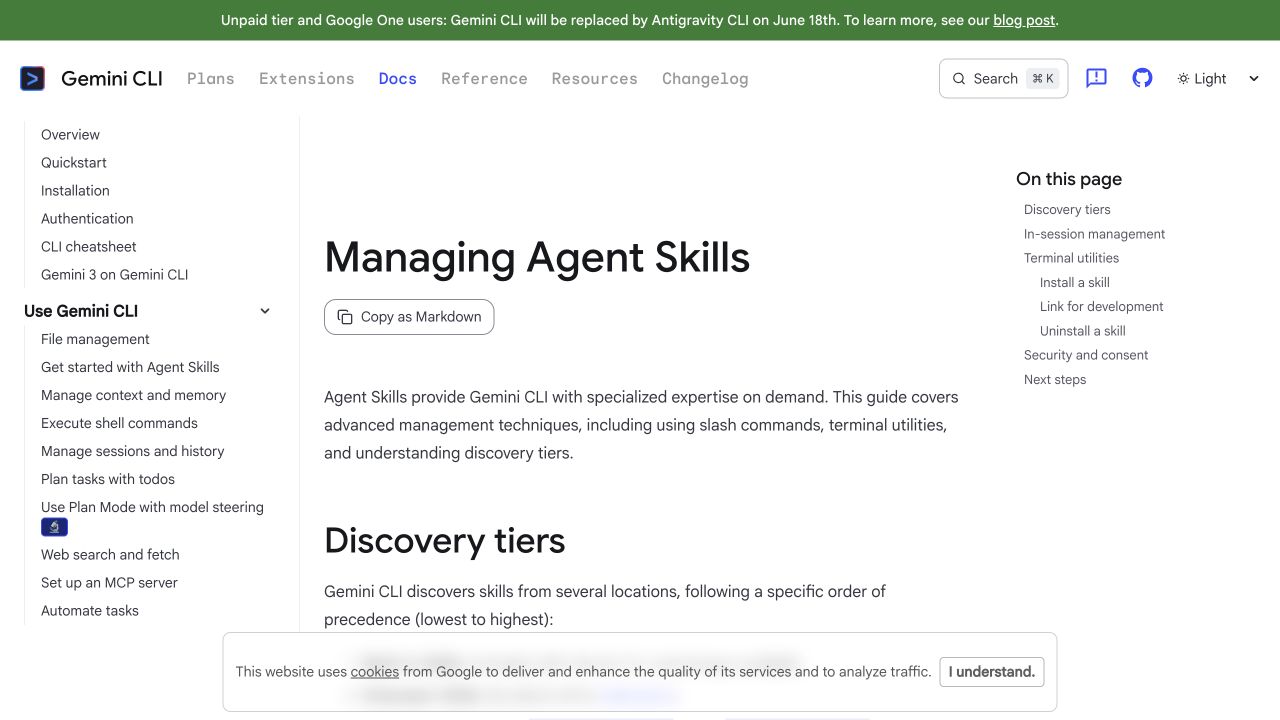The width and height of the screenshot is (1280, 720).
Task: Open Manage sessions and history
Action: [x=132, y=452]
